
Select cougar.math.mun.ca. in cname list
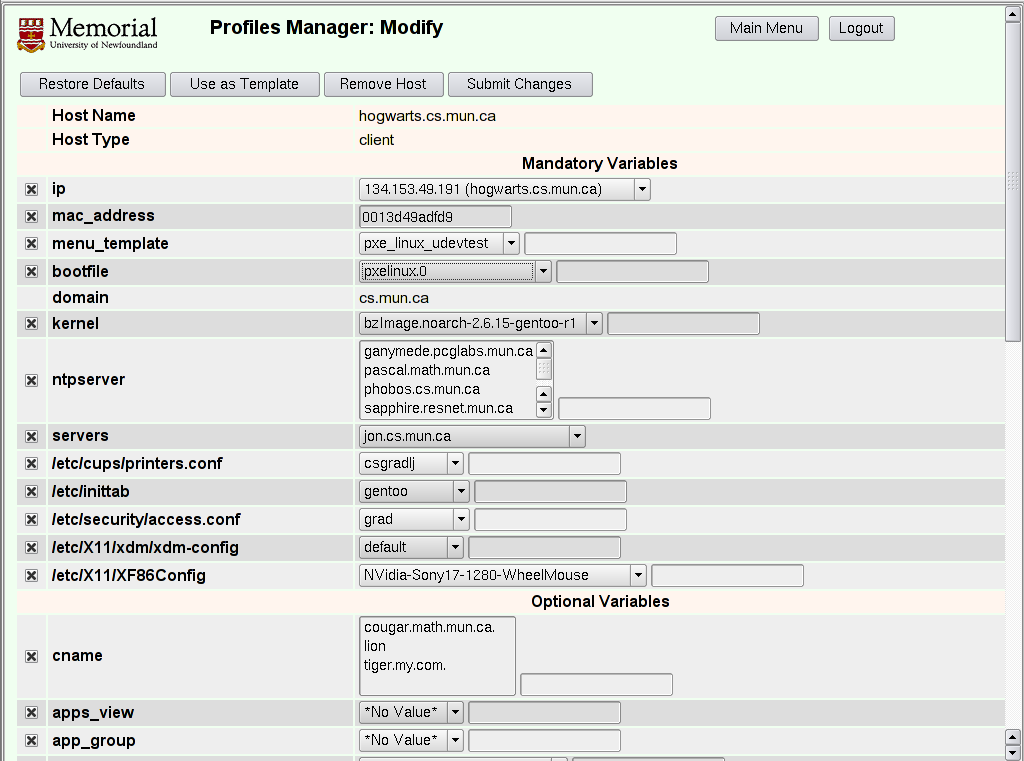(437, 628)
